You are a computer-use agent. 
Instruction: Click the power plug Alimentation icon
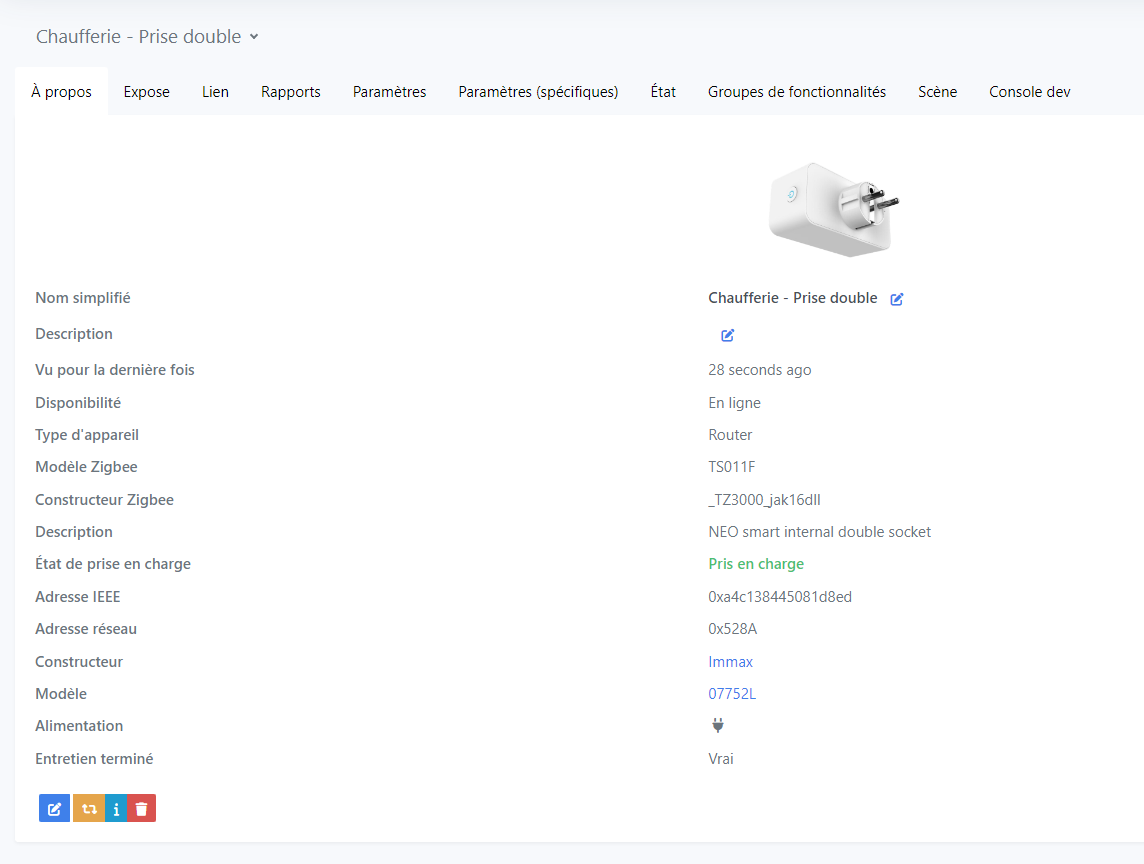click(x=718, y=725)
